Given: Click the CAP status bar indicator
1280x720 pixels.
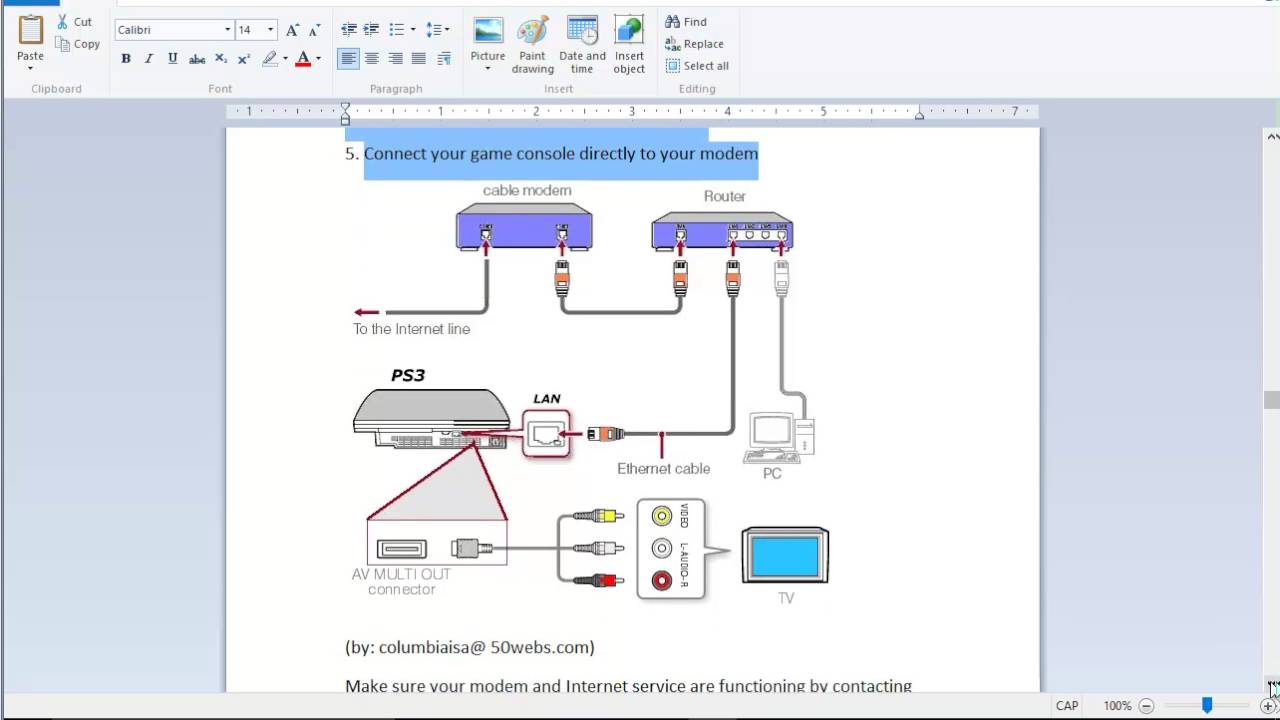Looking at the screenshot, I should pos(1067,706).
